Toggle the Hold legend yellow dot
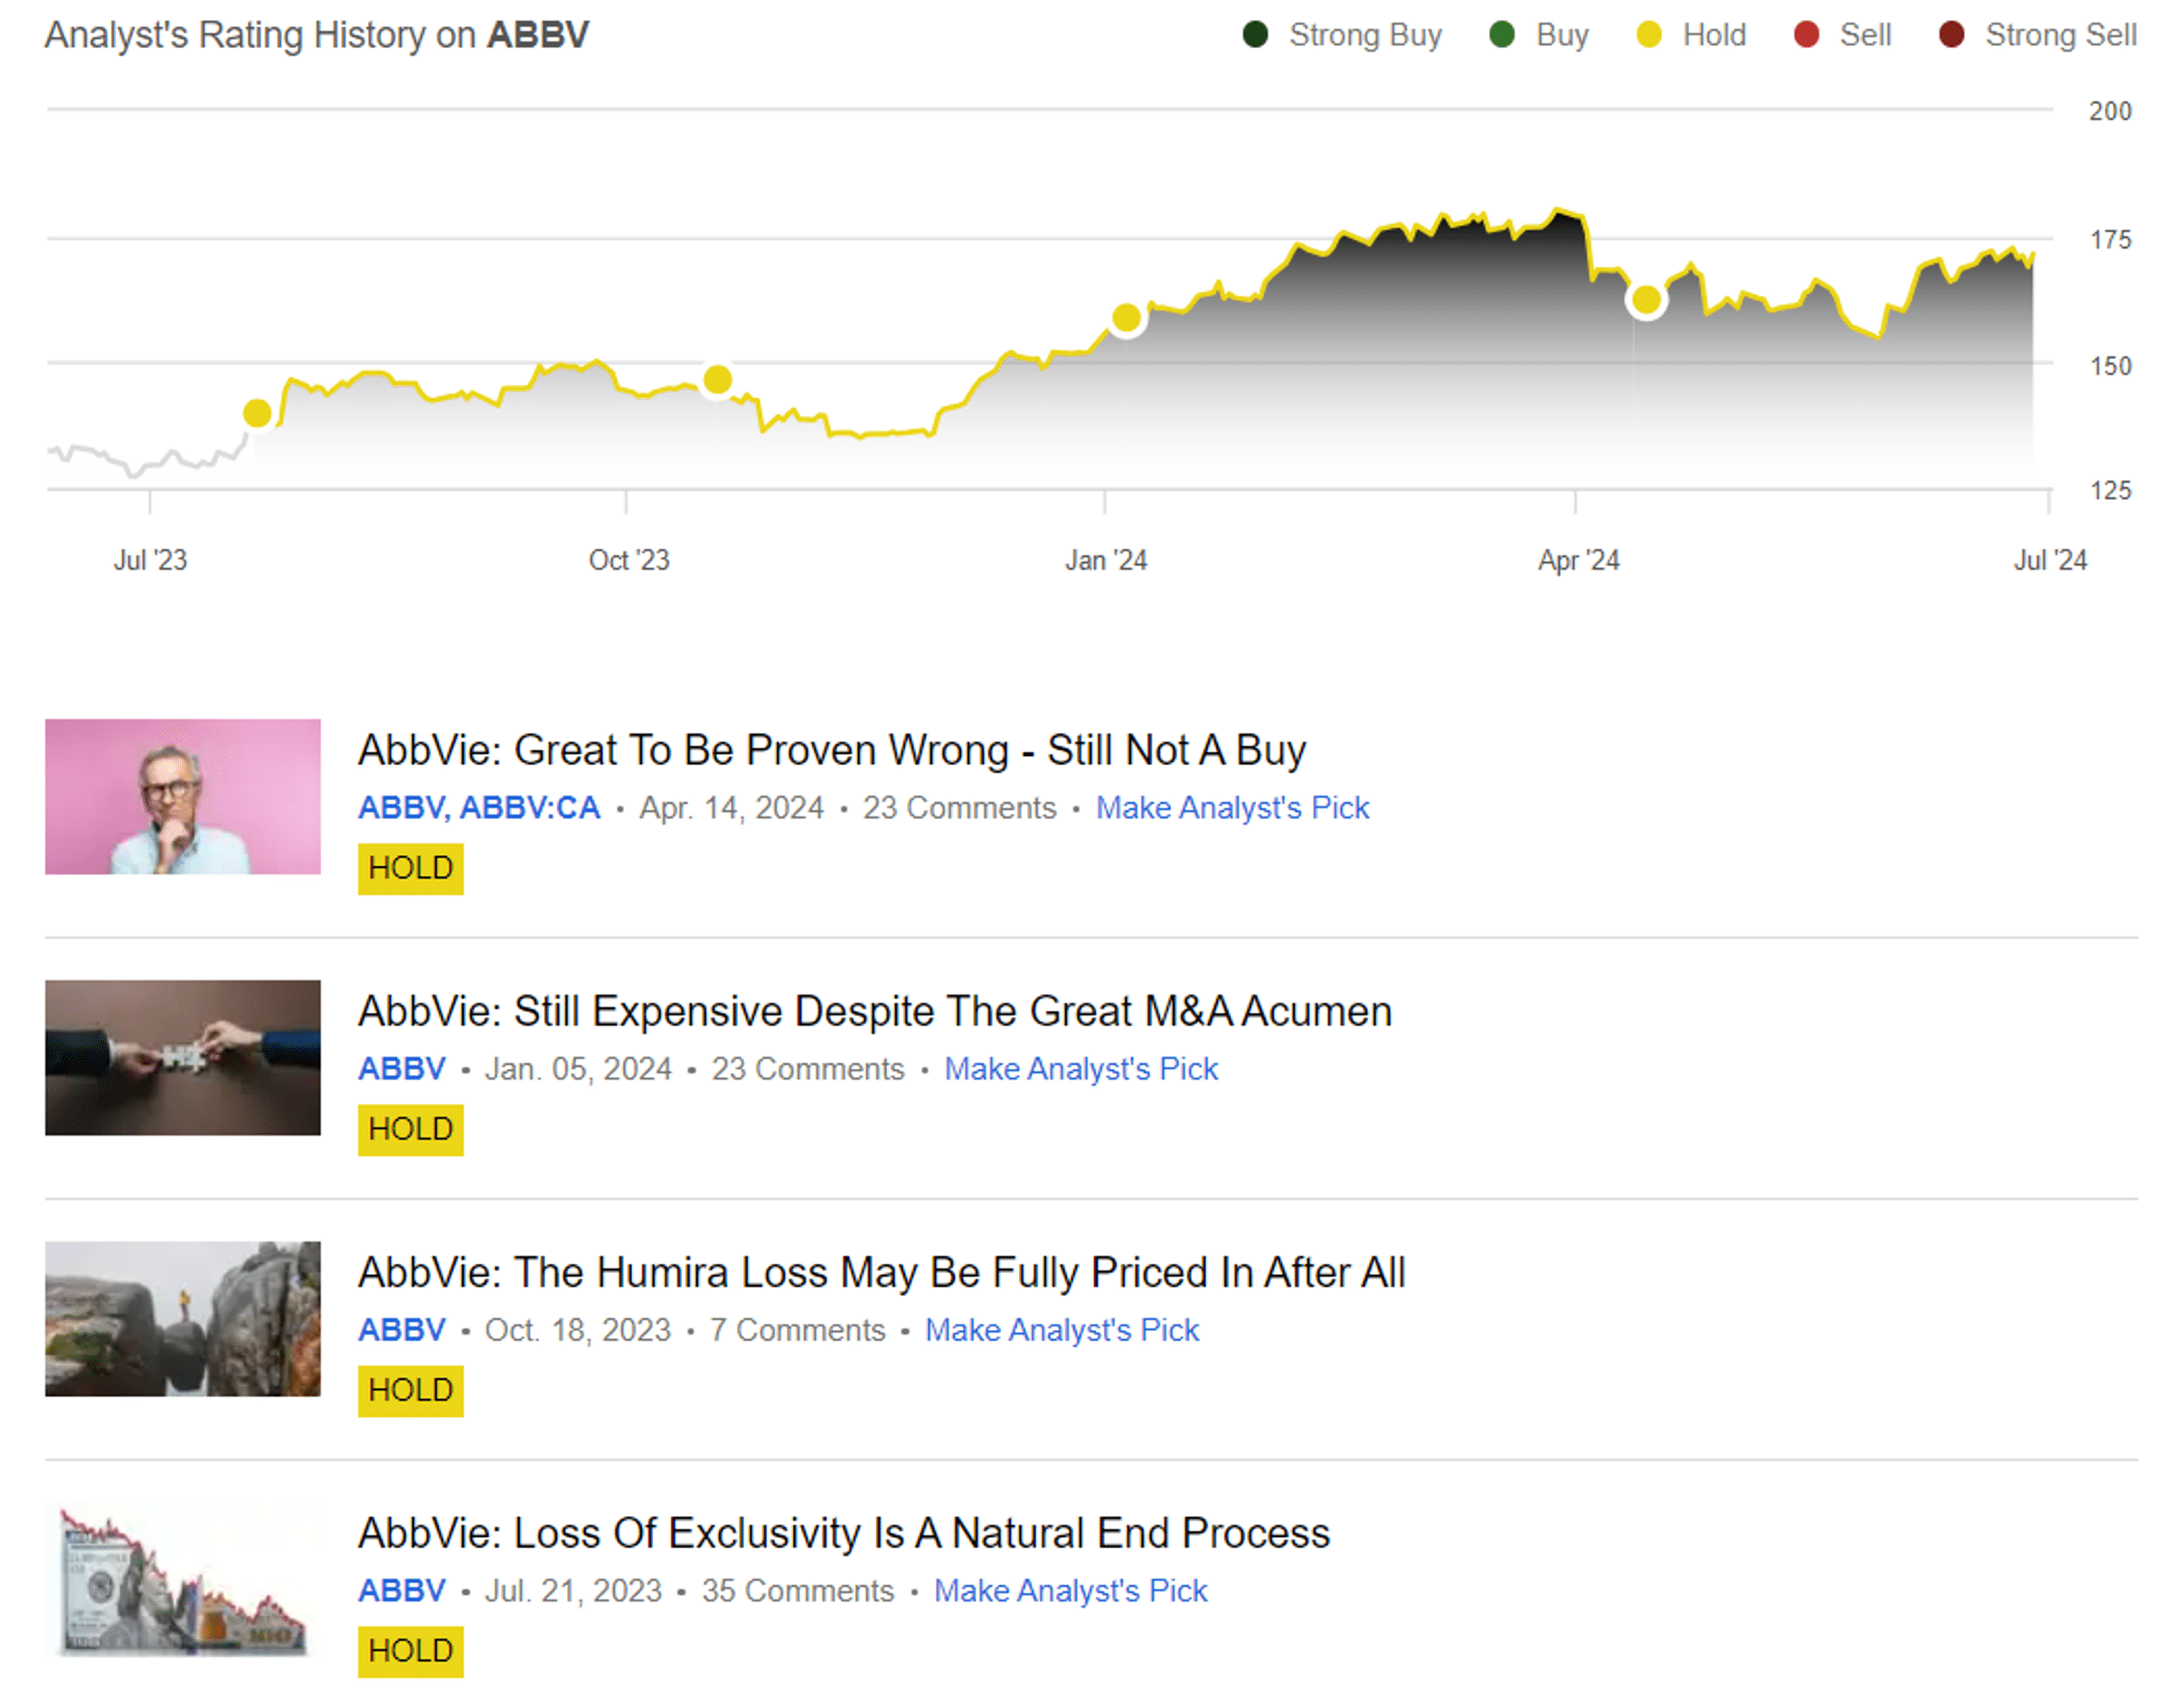The image size is (2171, 1708). tap(1648, 35)
